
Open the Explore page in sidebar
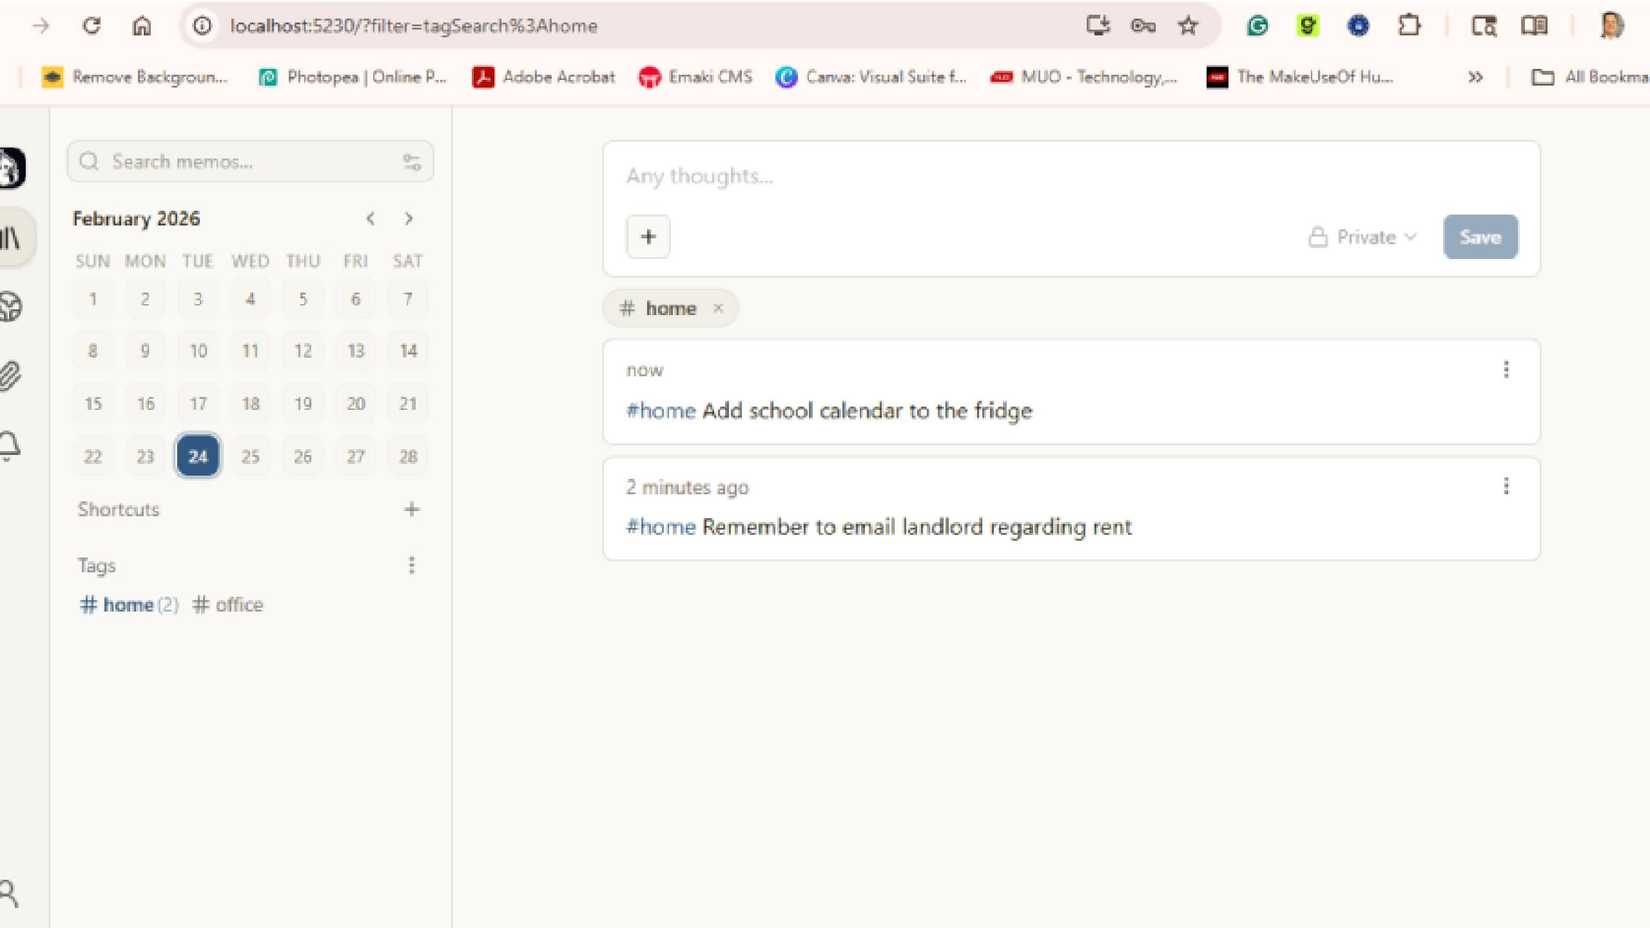coord(12,307)
